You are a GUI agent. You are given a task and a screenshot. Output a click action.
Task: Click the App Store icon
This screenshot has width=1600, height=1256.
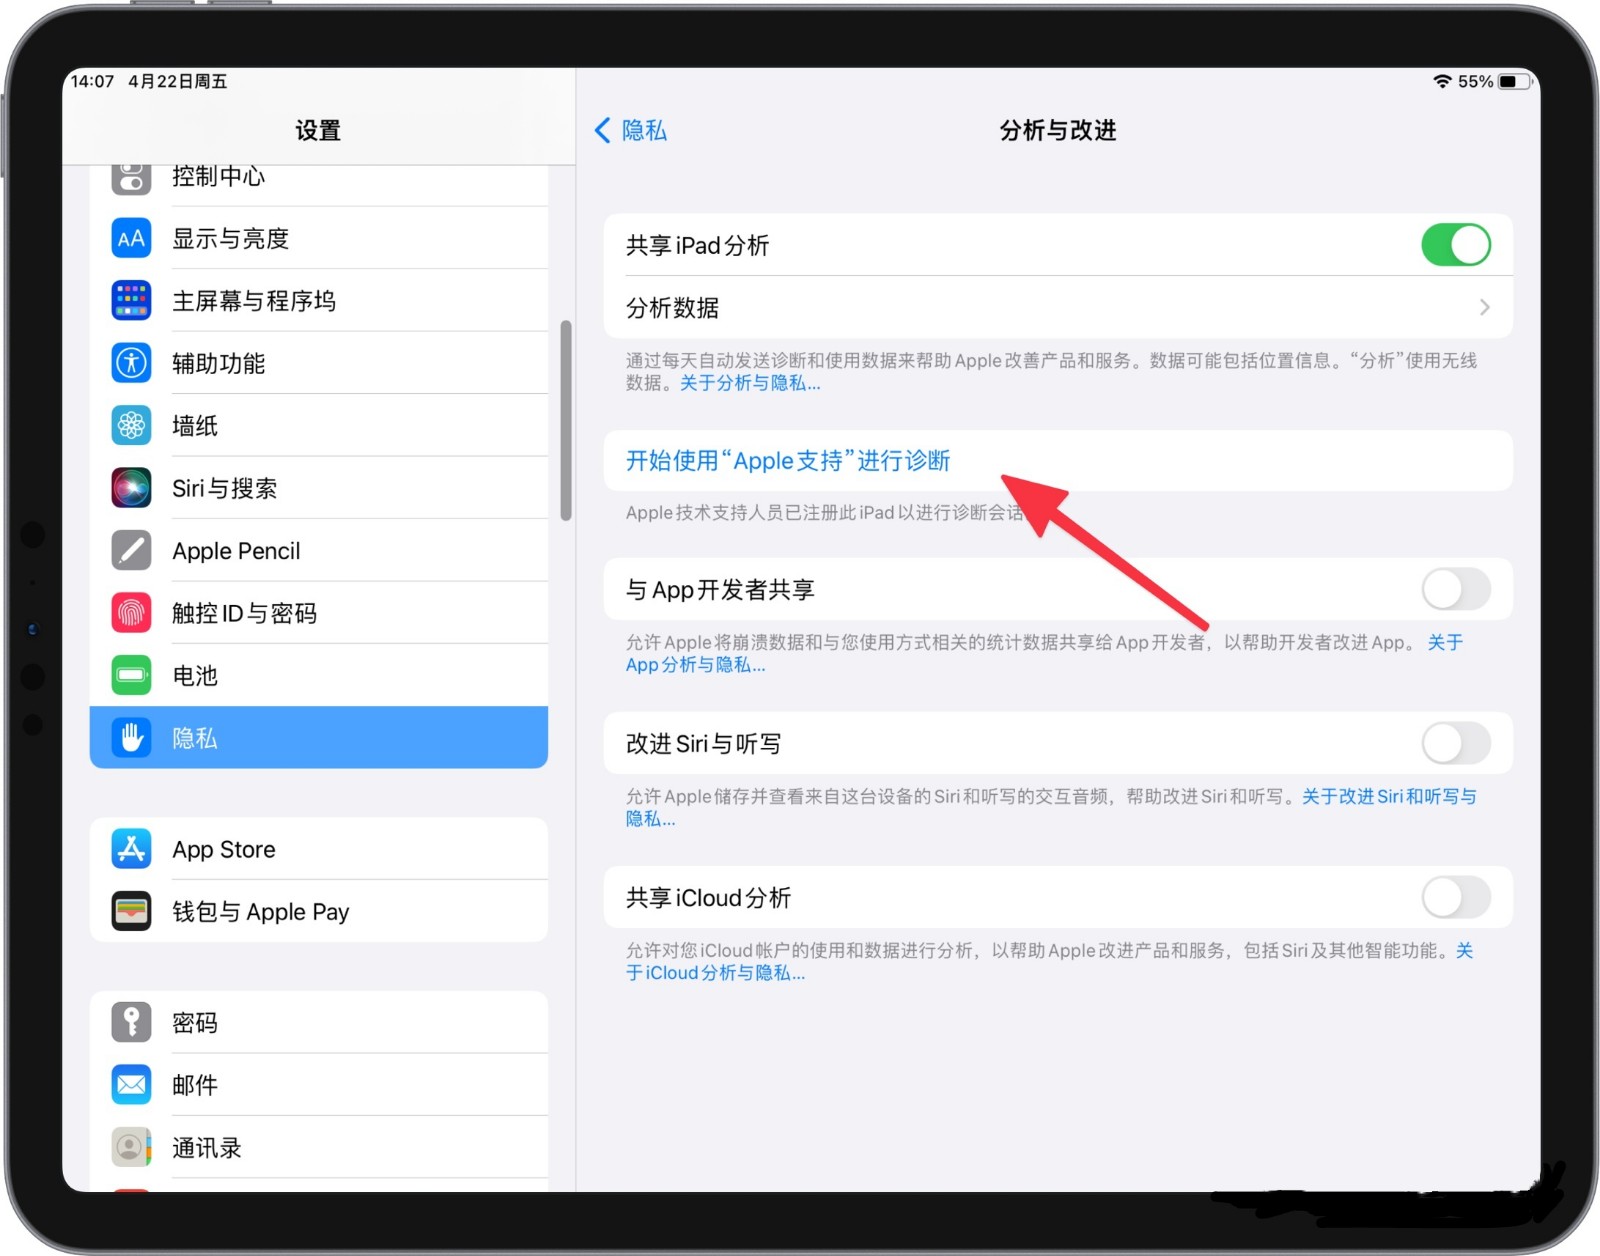tap(131, 849)
